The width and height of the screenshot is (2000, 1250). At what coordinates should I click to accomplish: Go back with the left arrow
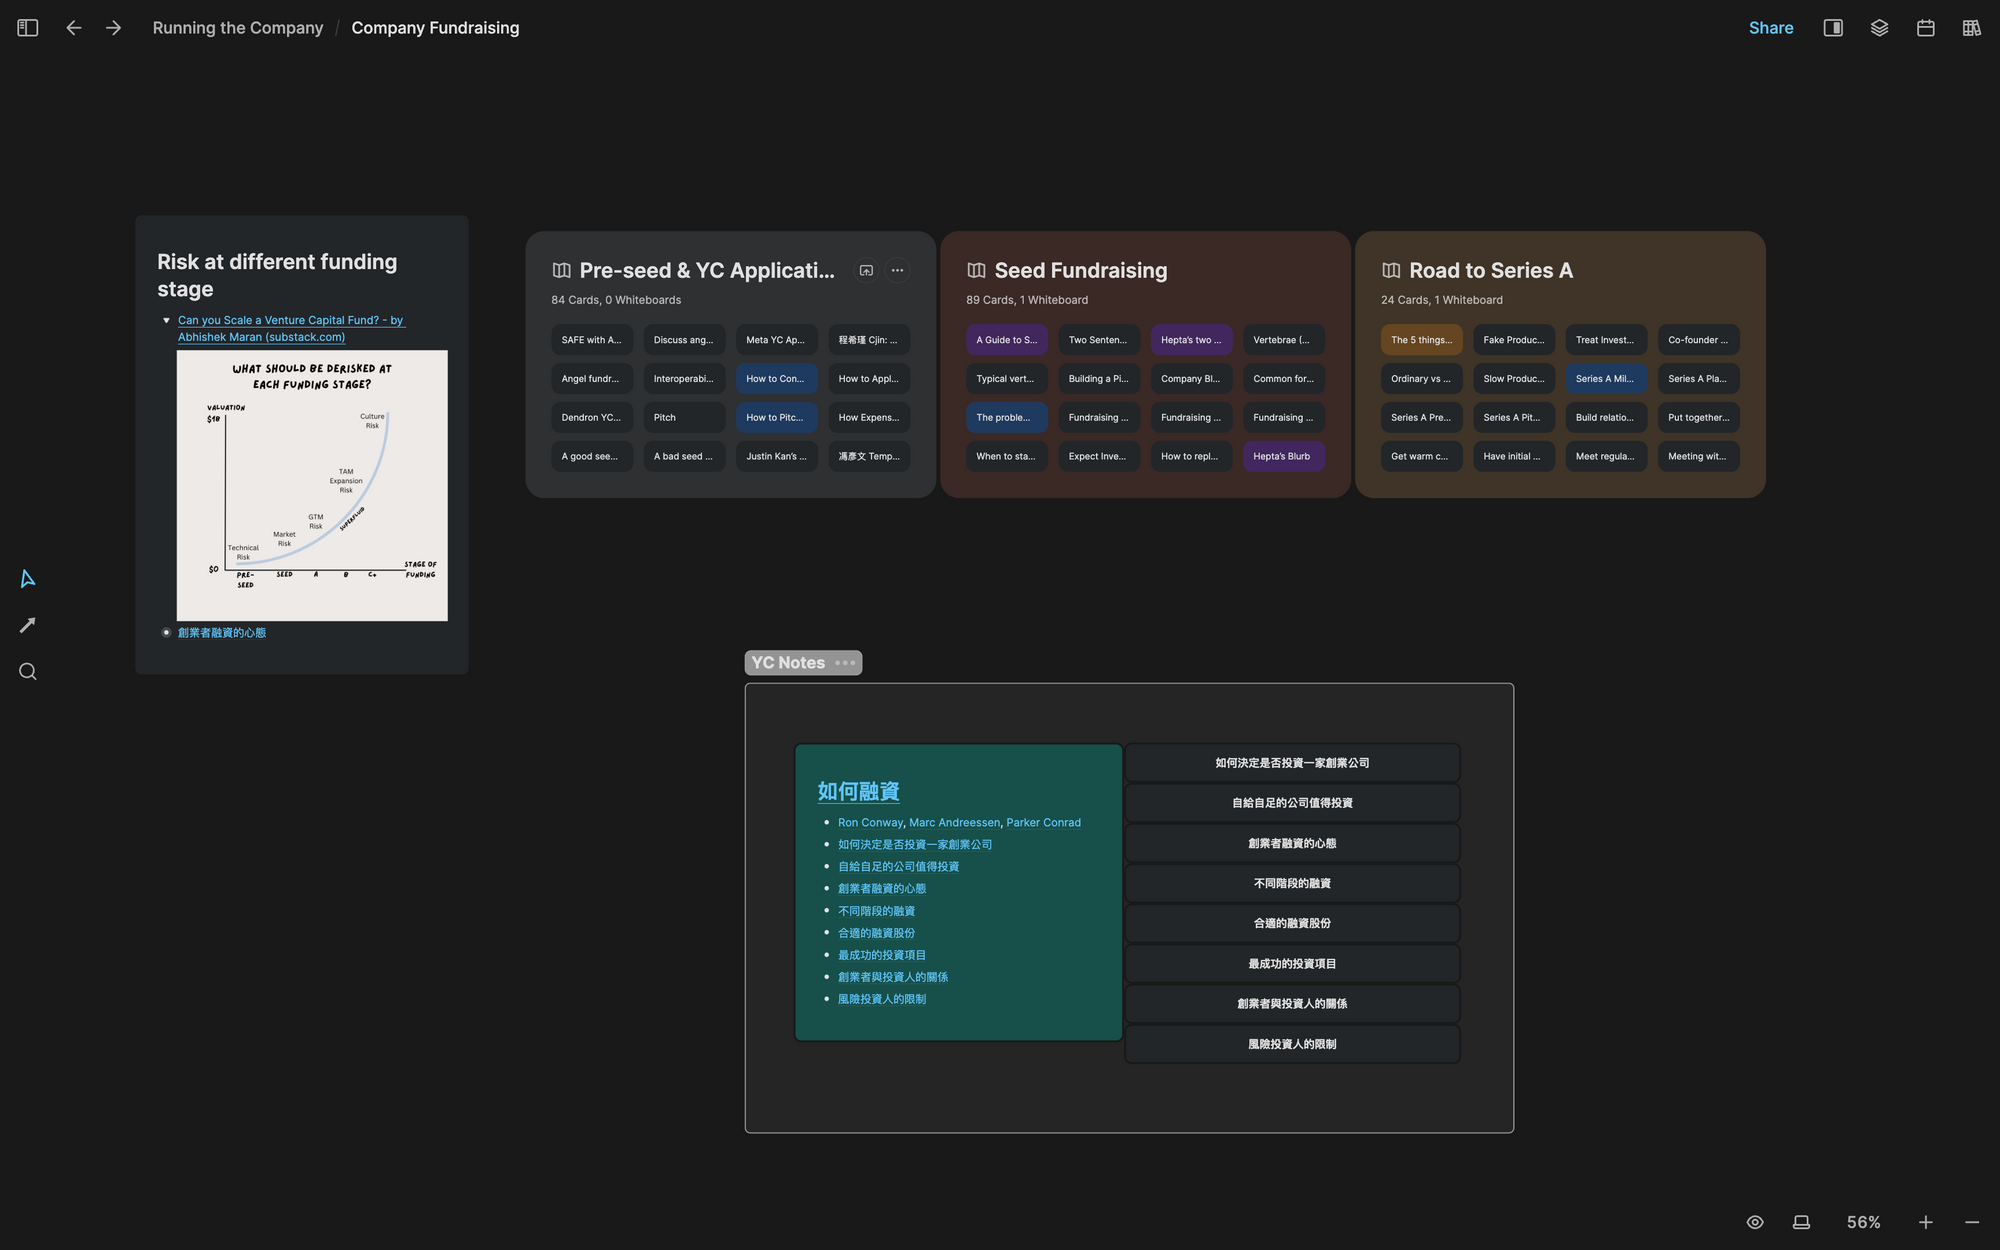[x=74, y=28]
